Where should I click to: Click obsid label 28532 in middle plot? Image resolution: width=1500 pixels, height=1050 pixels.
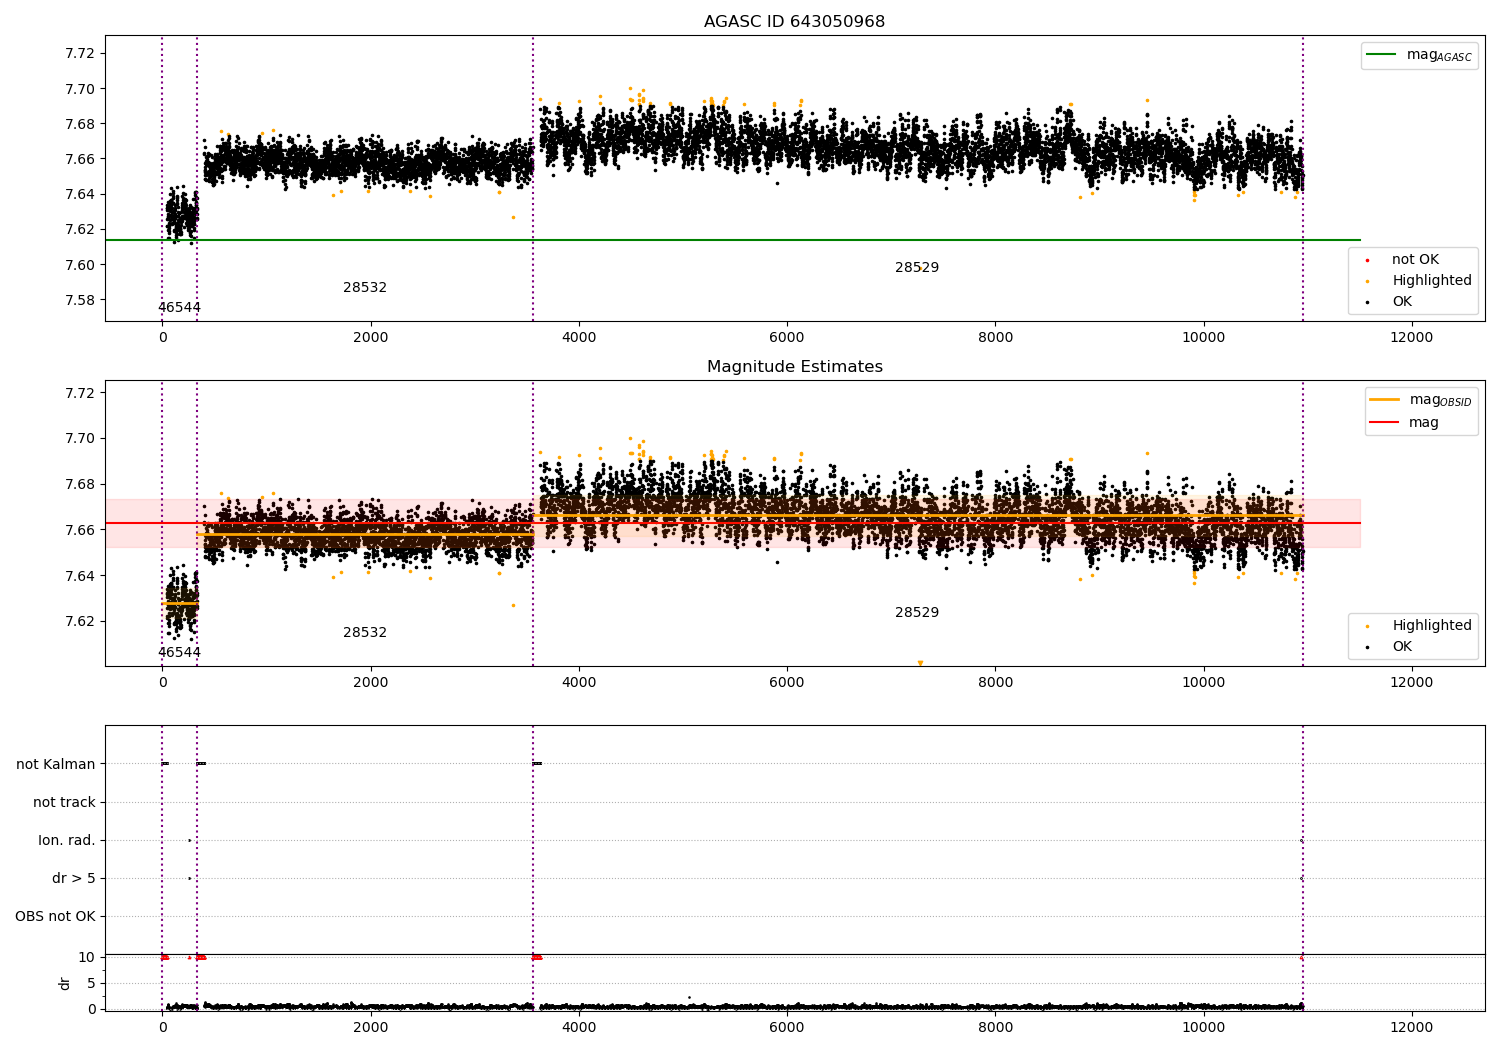(365, 633)
